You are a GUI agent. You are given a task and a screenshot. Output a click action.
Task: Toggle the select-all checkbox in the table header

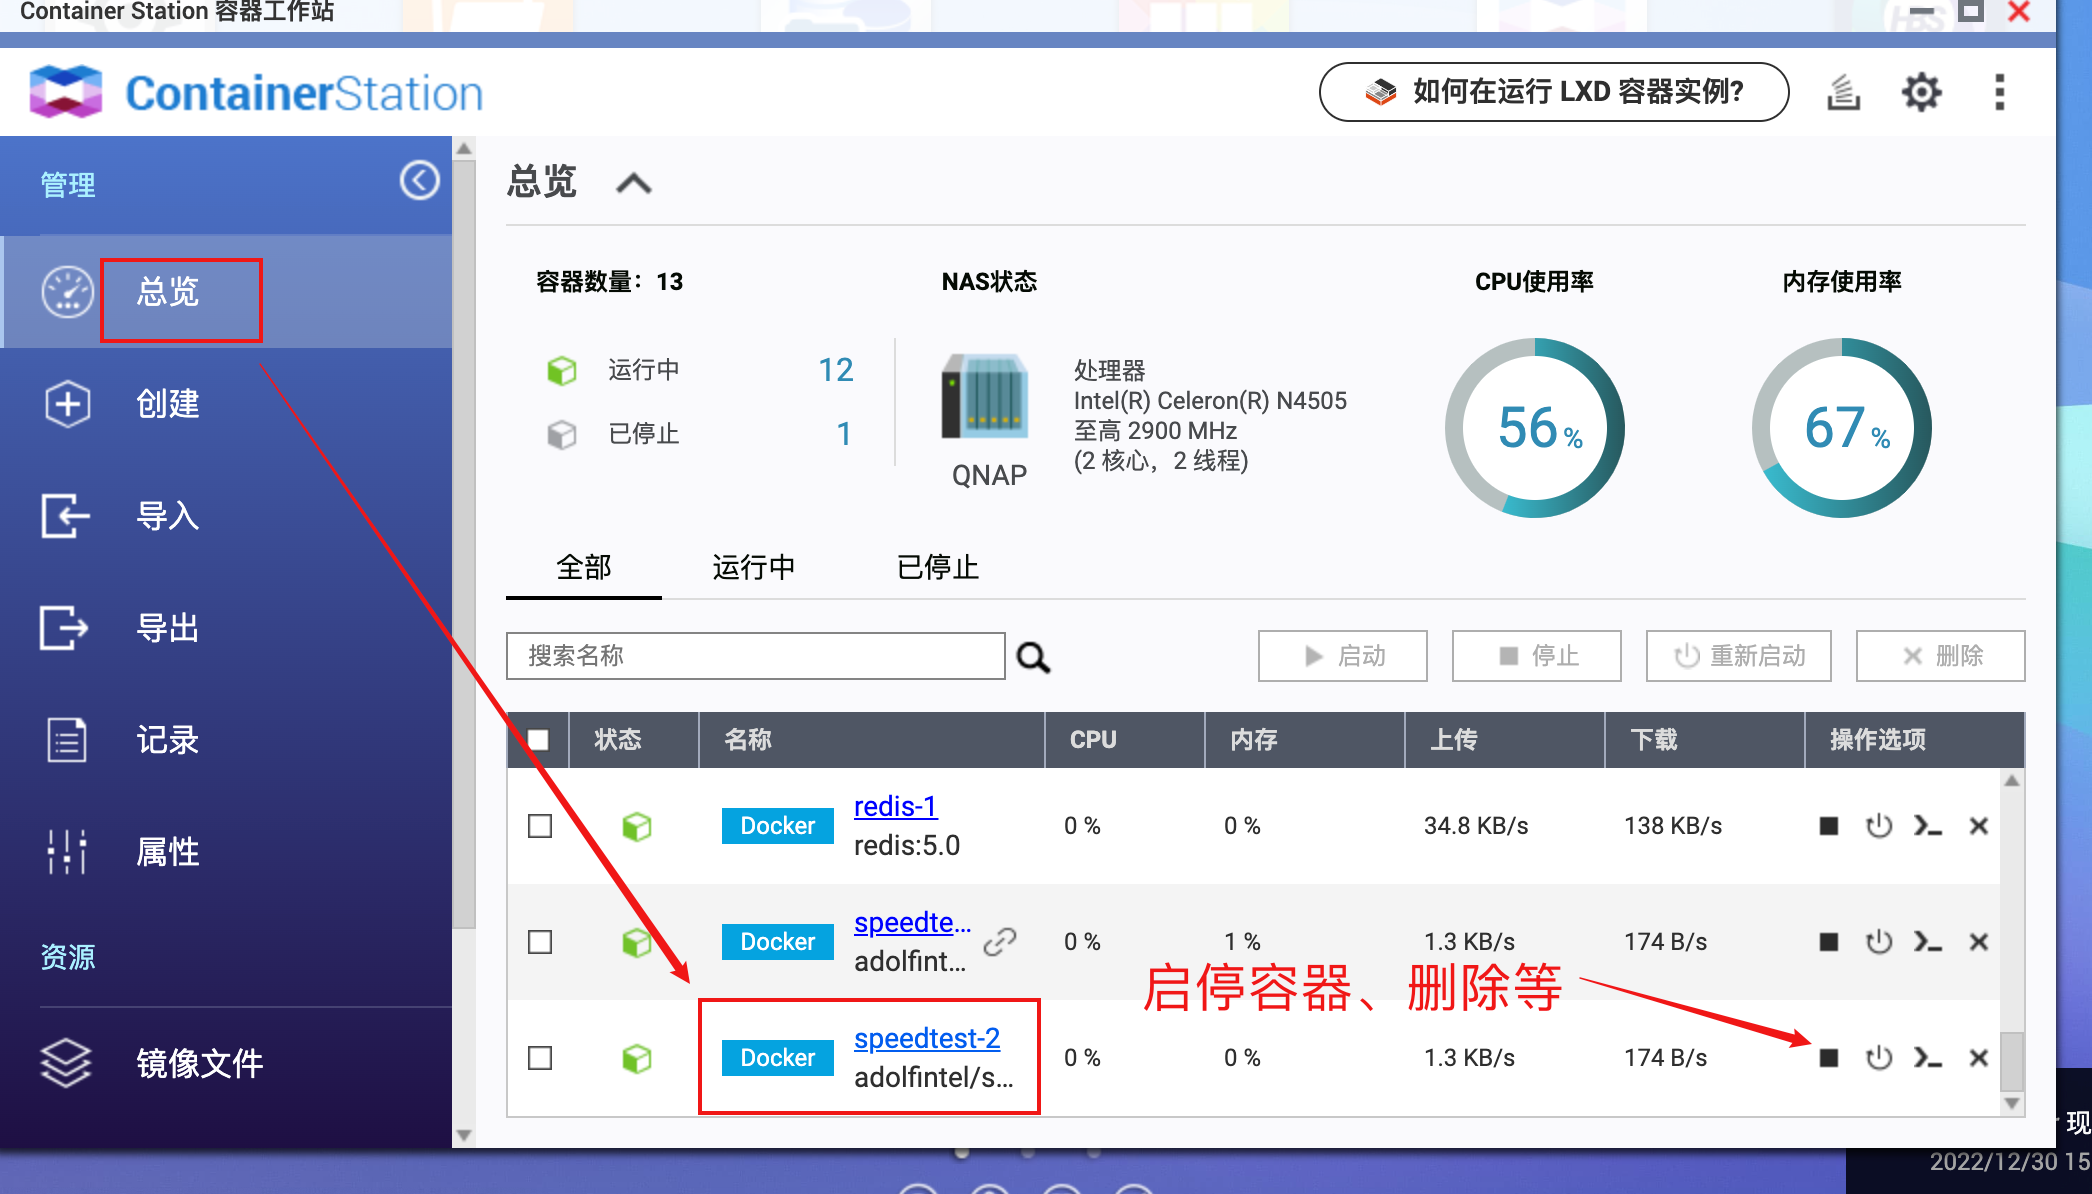[538, 740]
